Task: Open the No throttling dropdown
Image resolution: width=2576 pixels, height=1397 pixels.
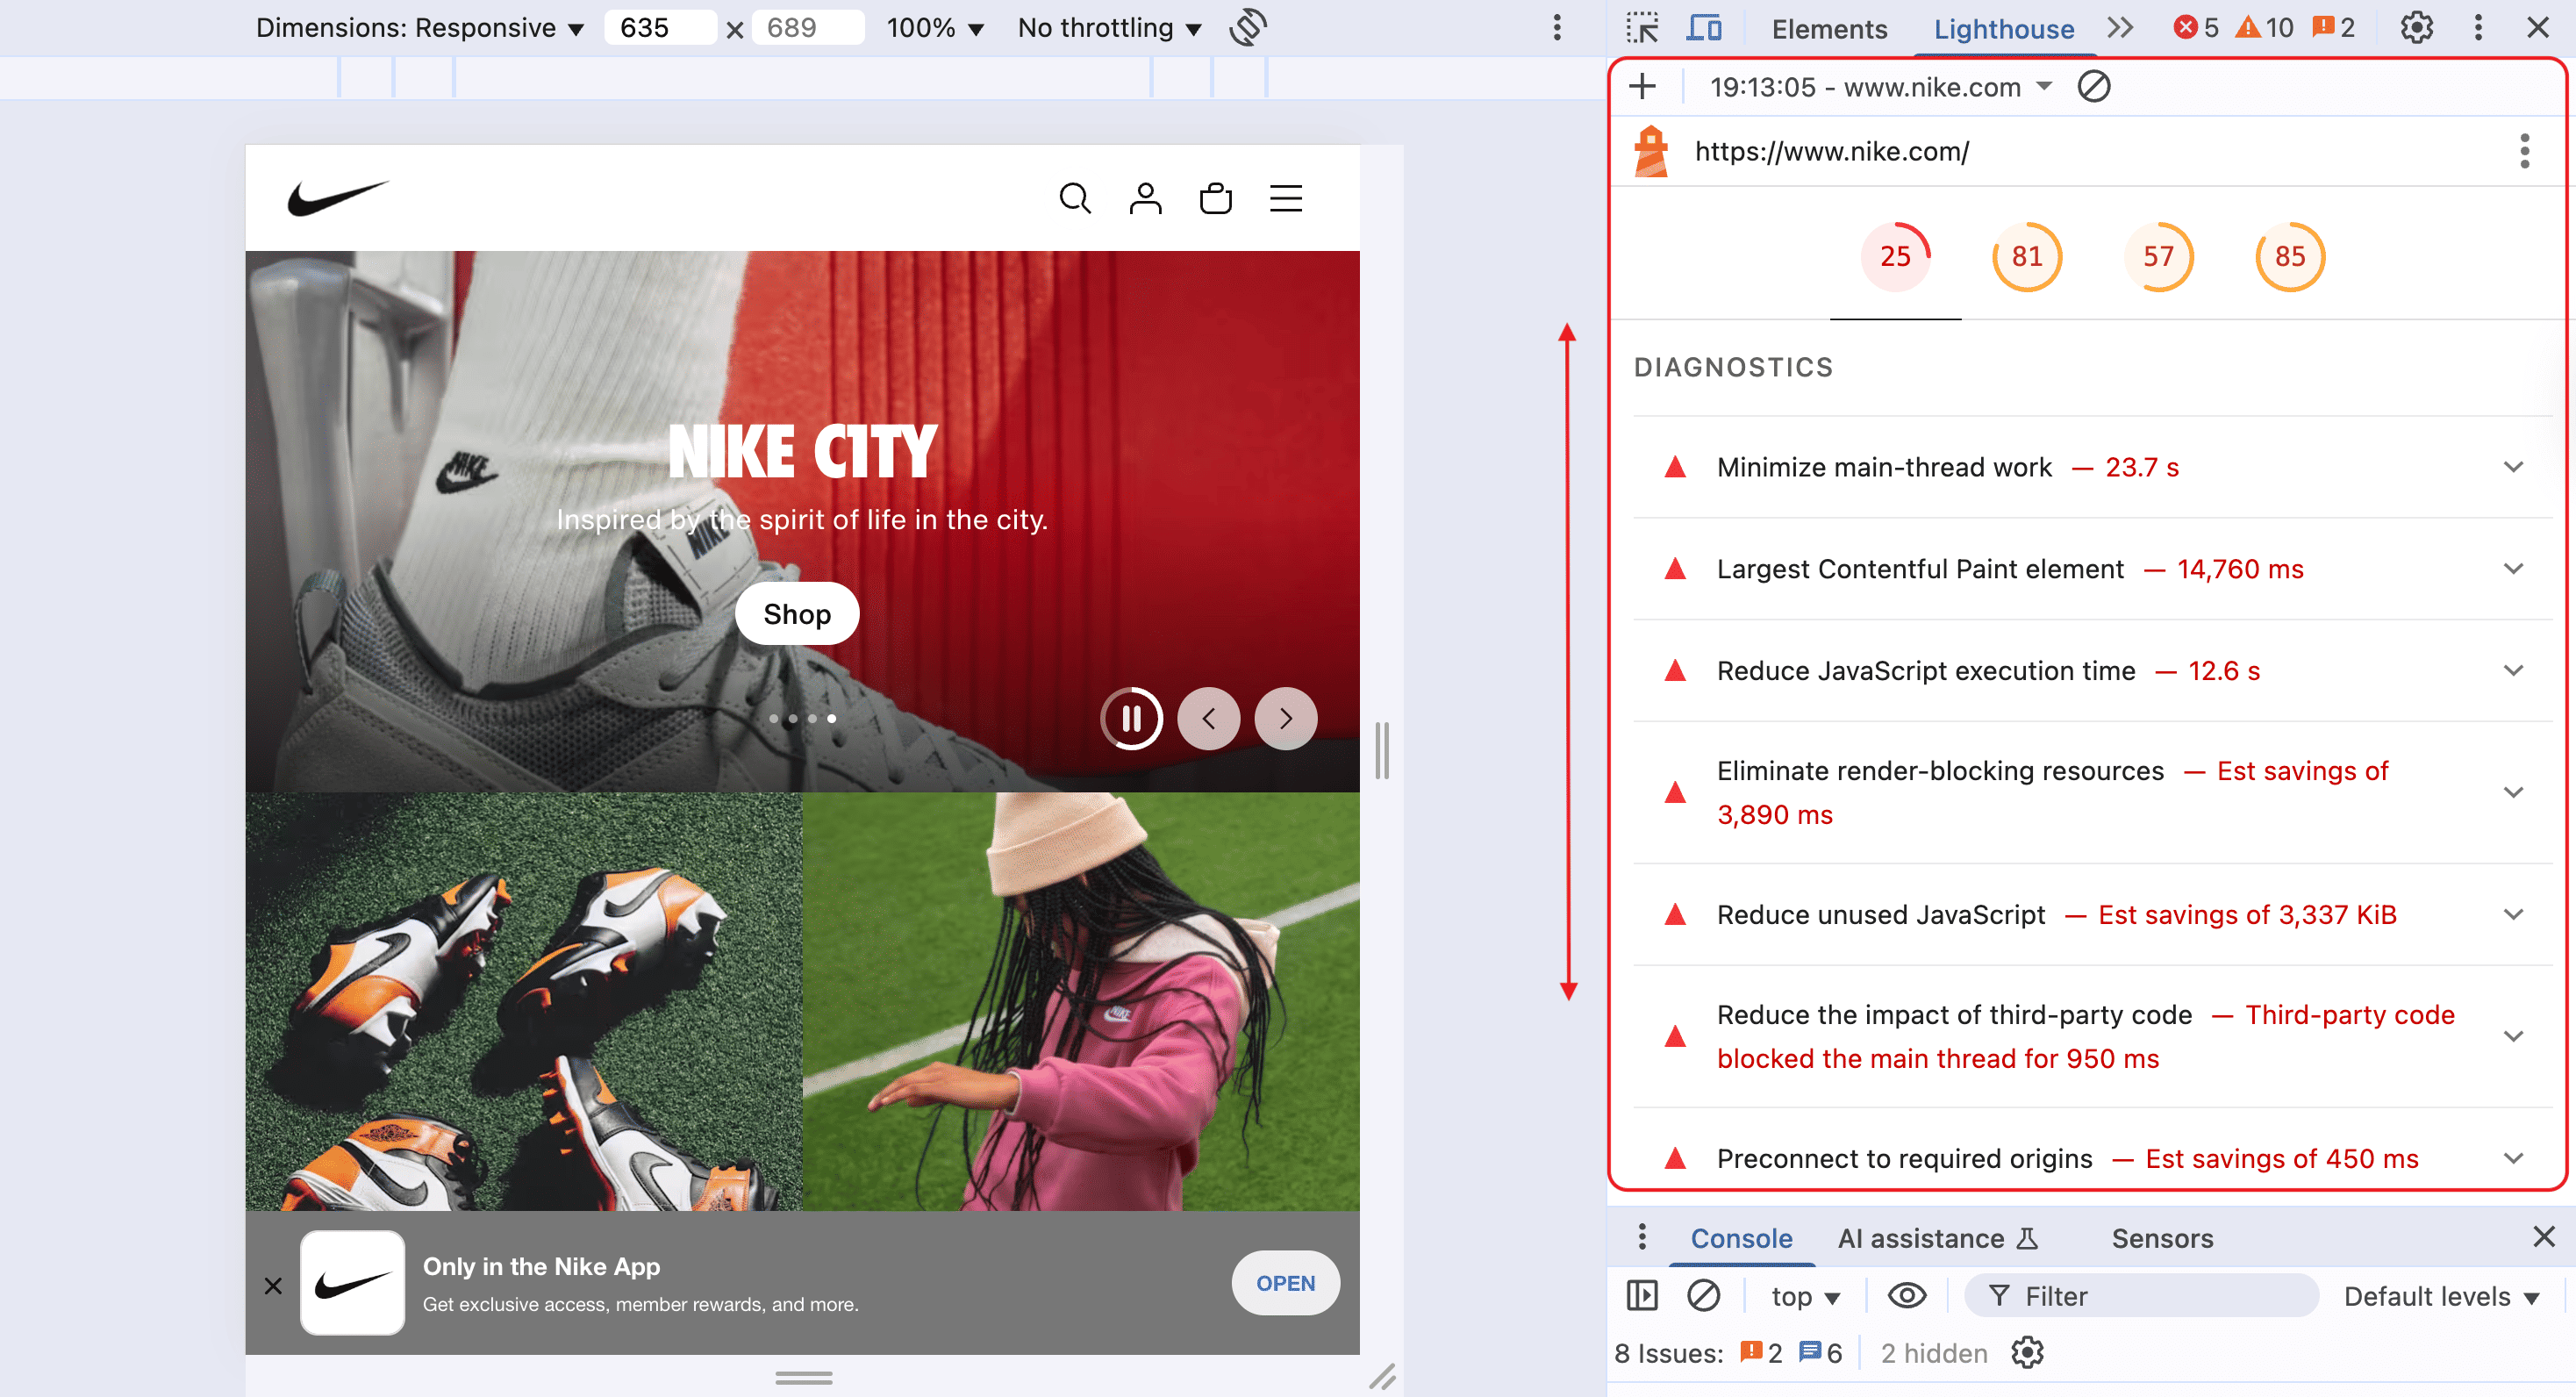Action: tap(1109, 27)
